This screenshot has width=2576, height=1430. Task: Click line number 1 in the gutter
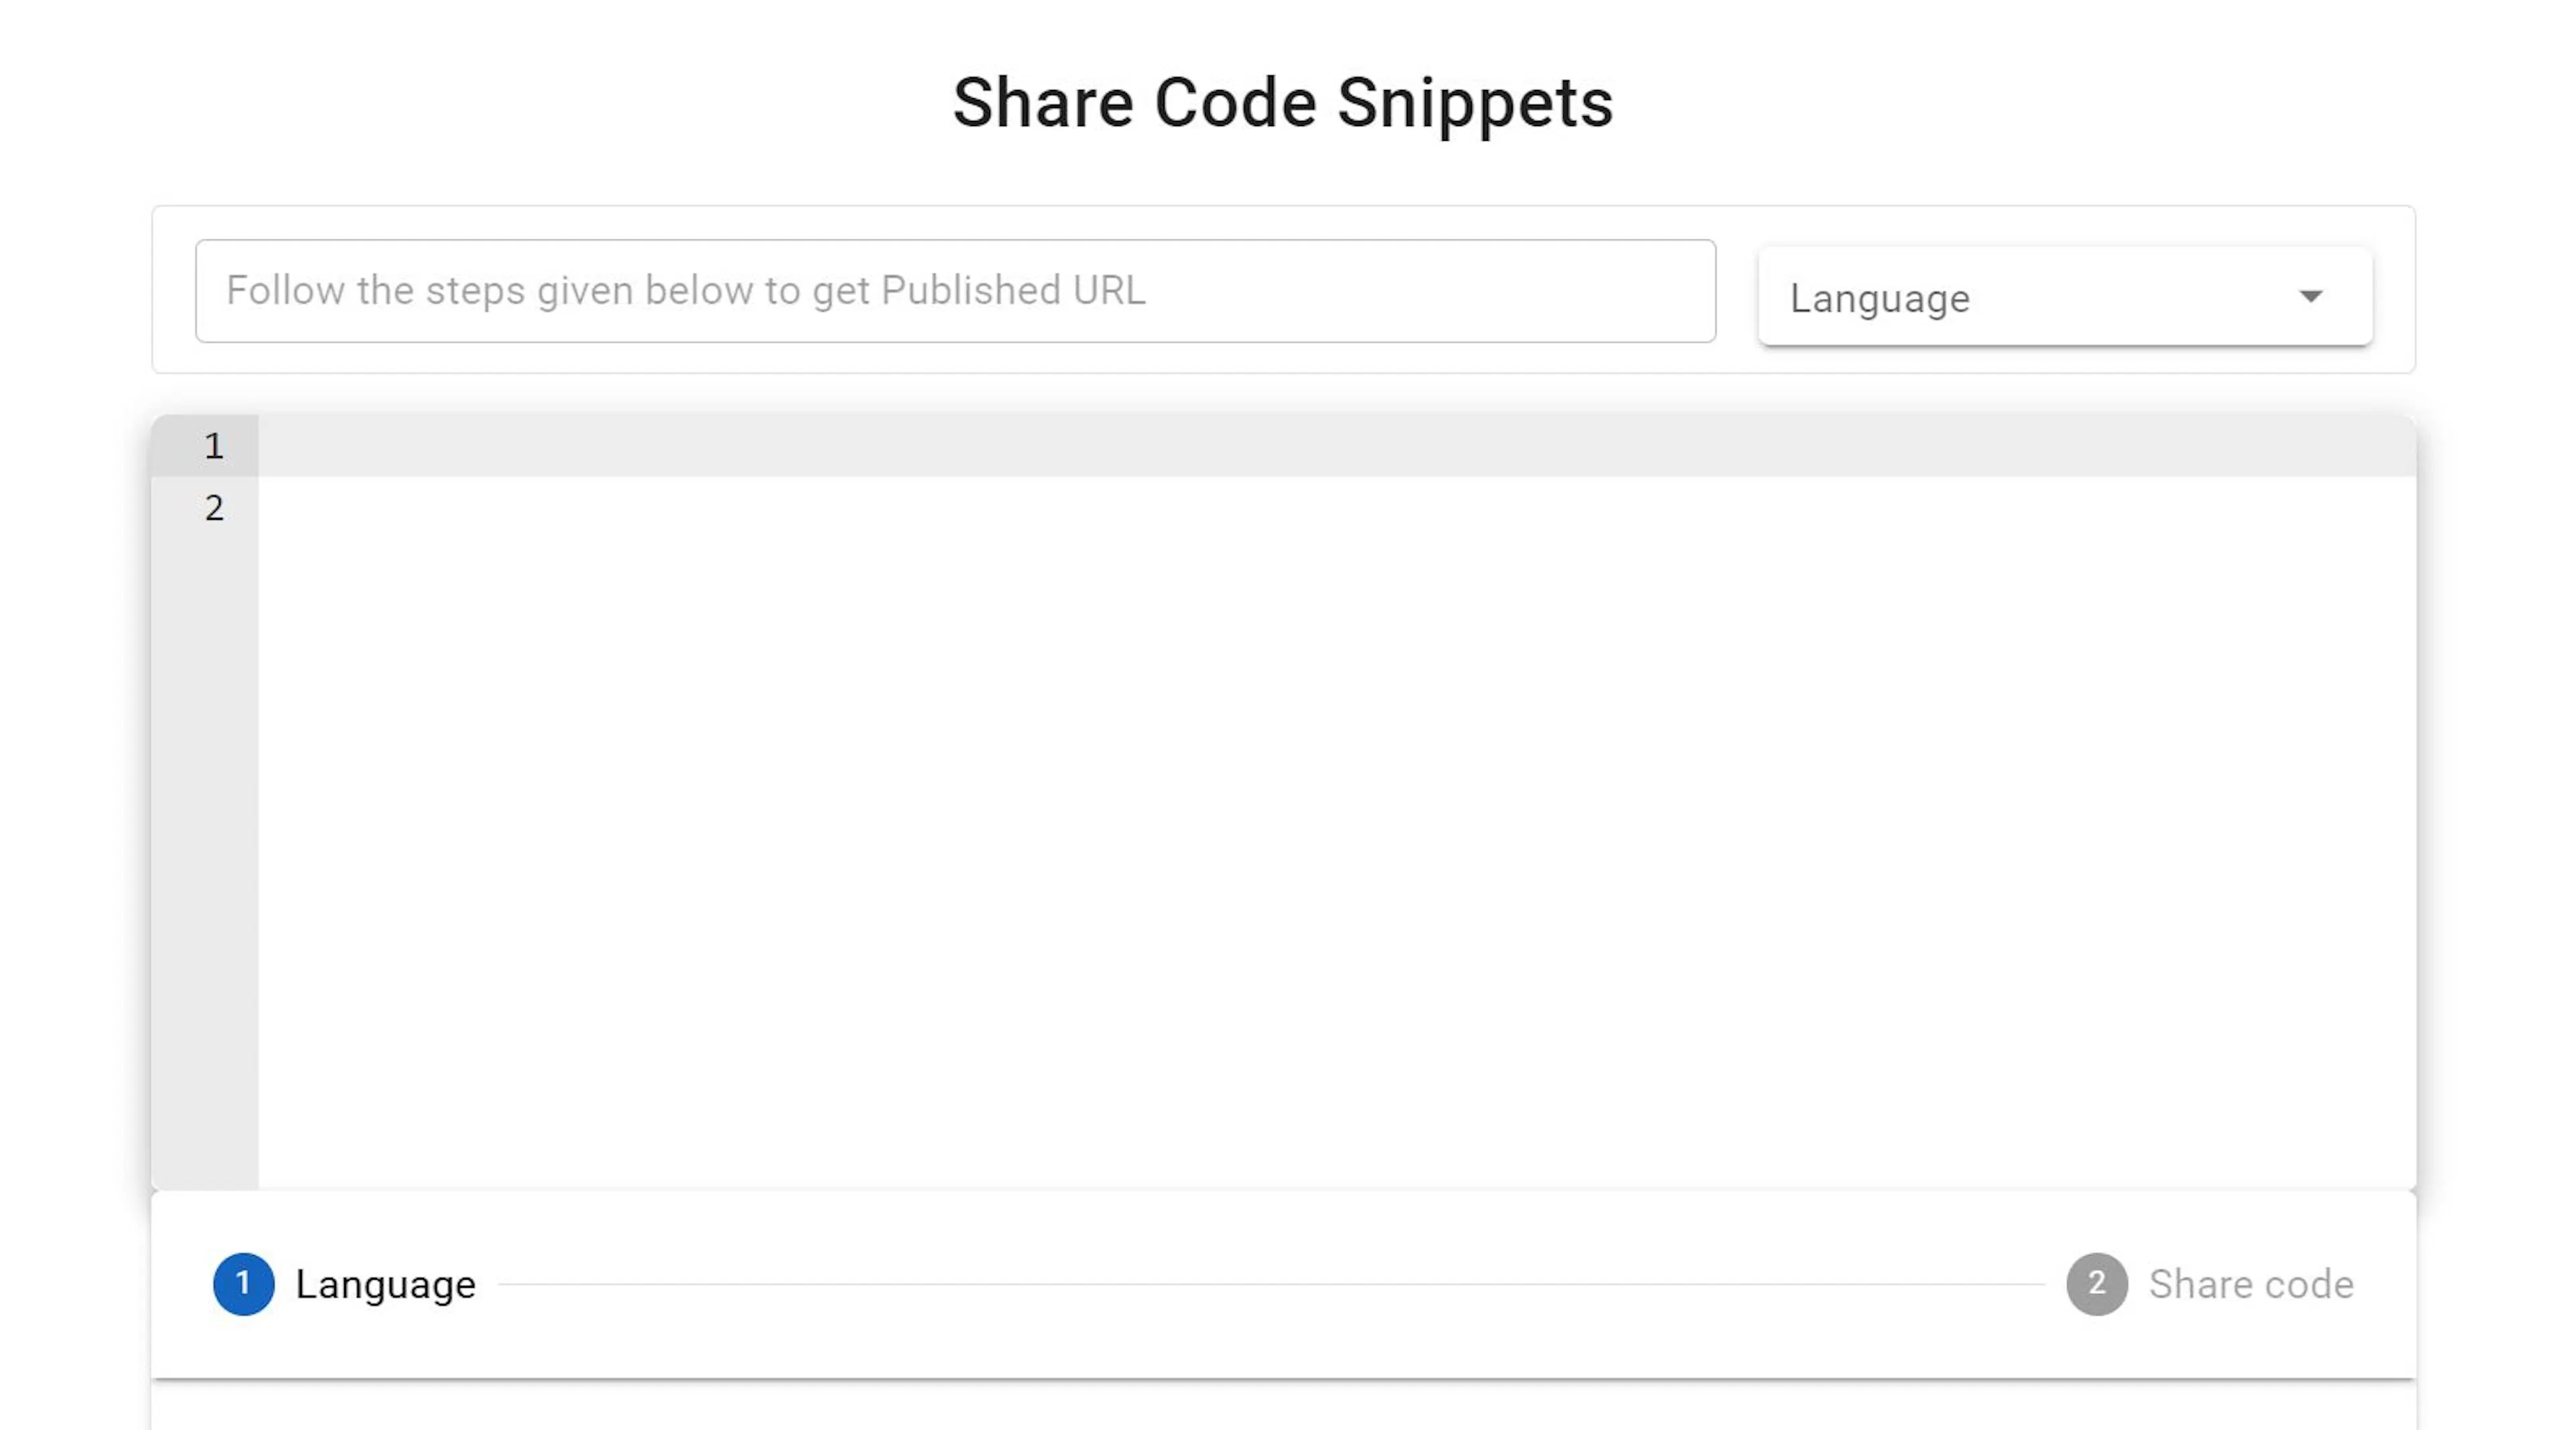click(214, 446)
